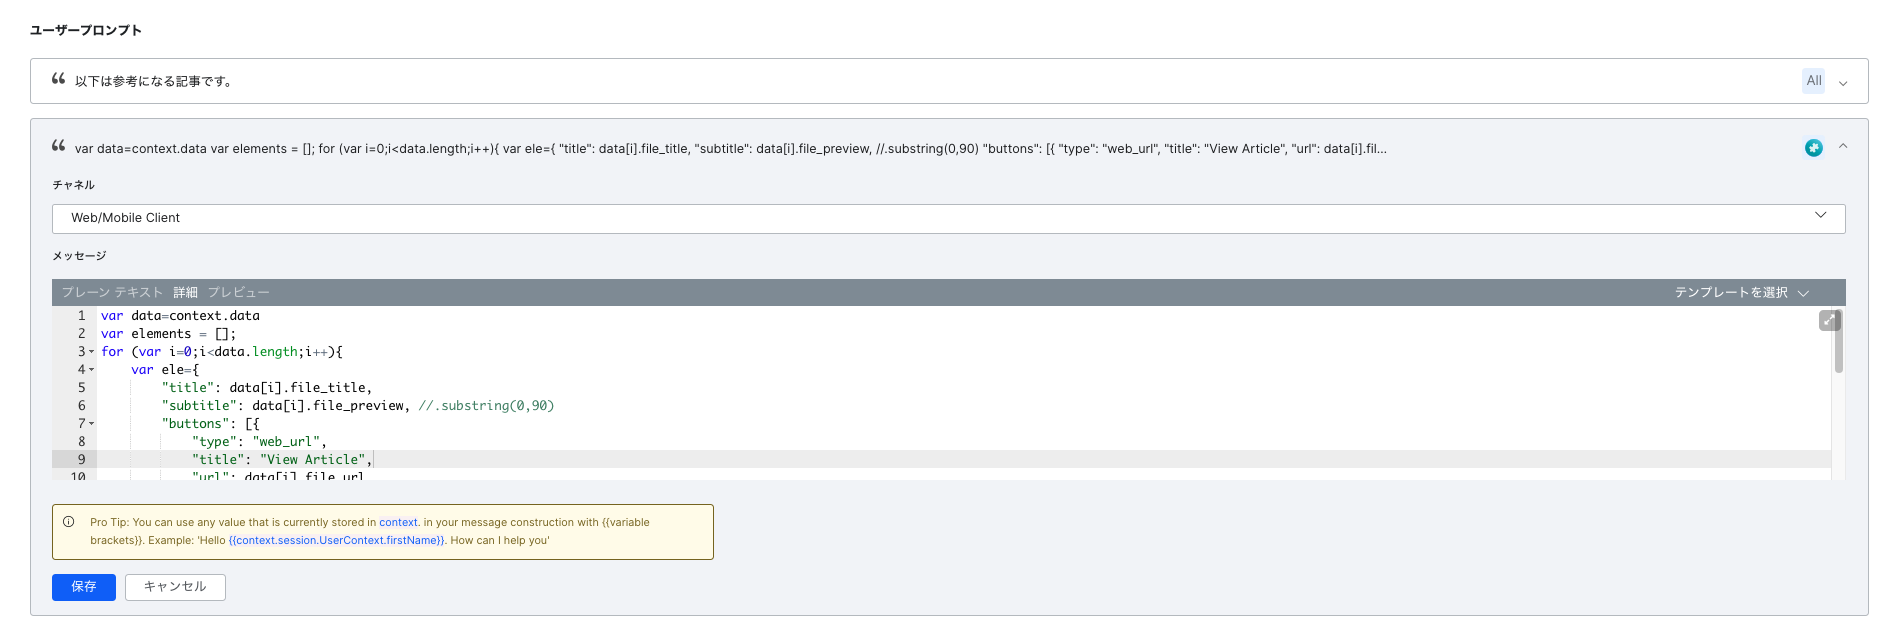Switch to プレーン テキスト tab
The height and width of the screenshot is (623, 1894).
112,292
